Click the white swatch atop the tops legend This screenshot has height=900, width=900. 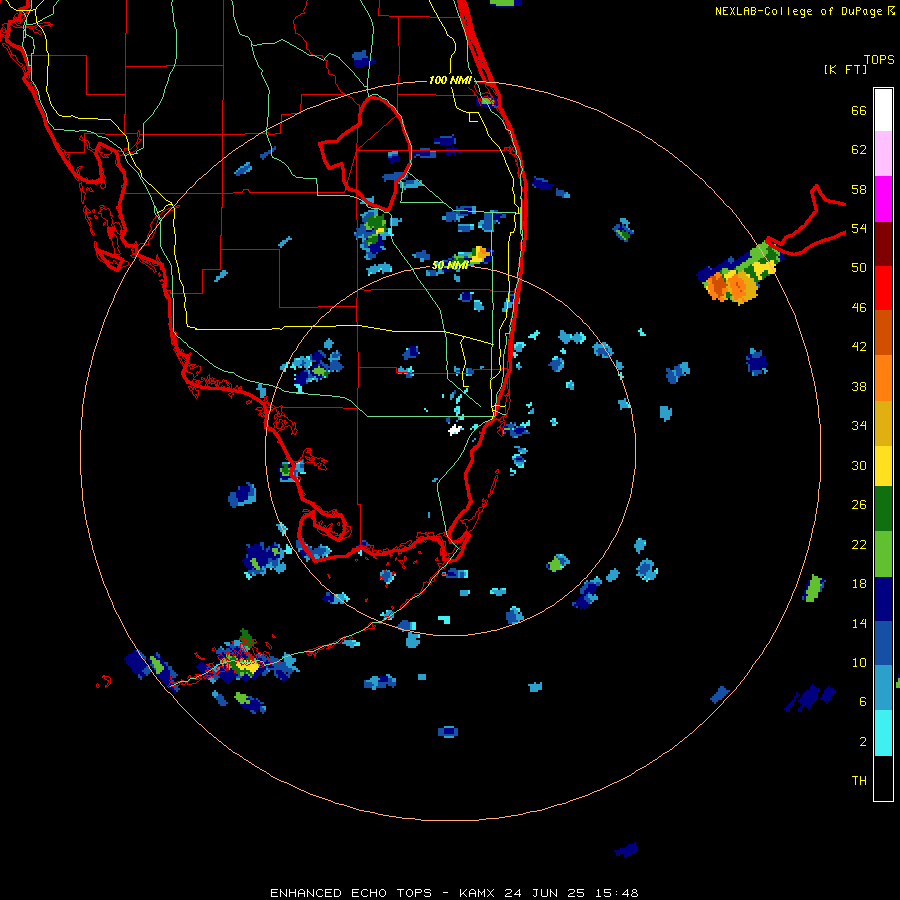[x=883, y=110]
